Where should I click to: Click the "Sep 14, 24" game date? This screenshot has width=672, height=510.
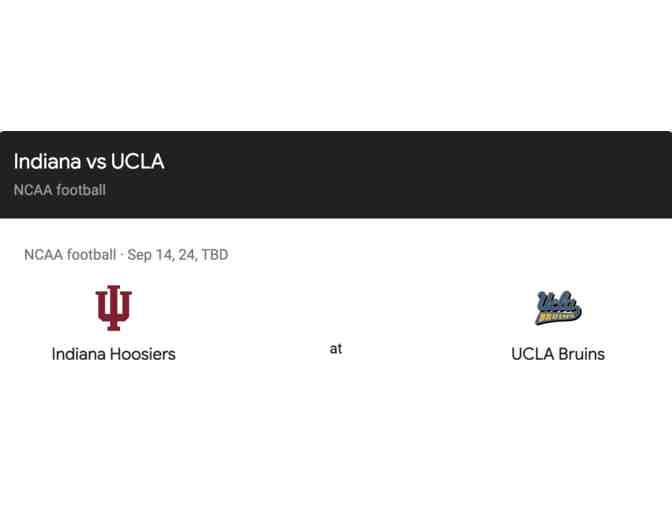(160, 255)
